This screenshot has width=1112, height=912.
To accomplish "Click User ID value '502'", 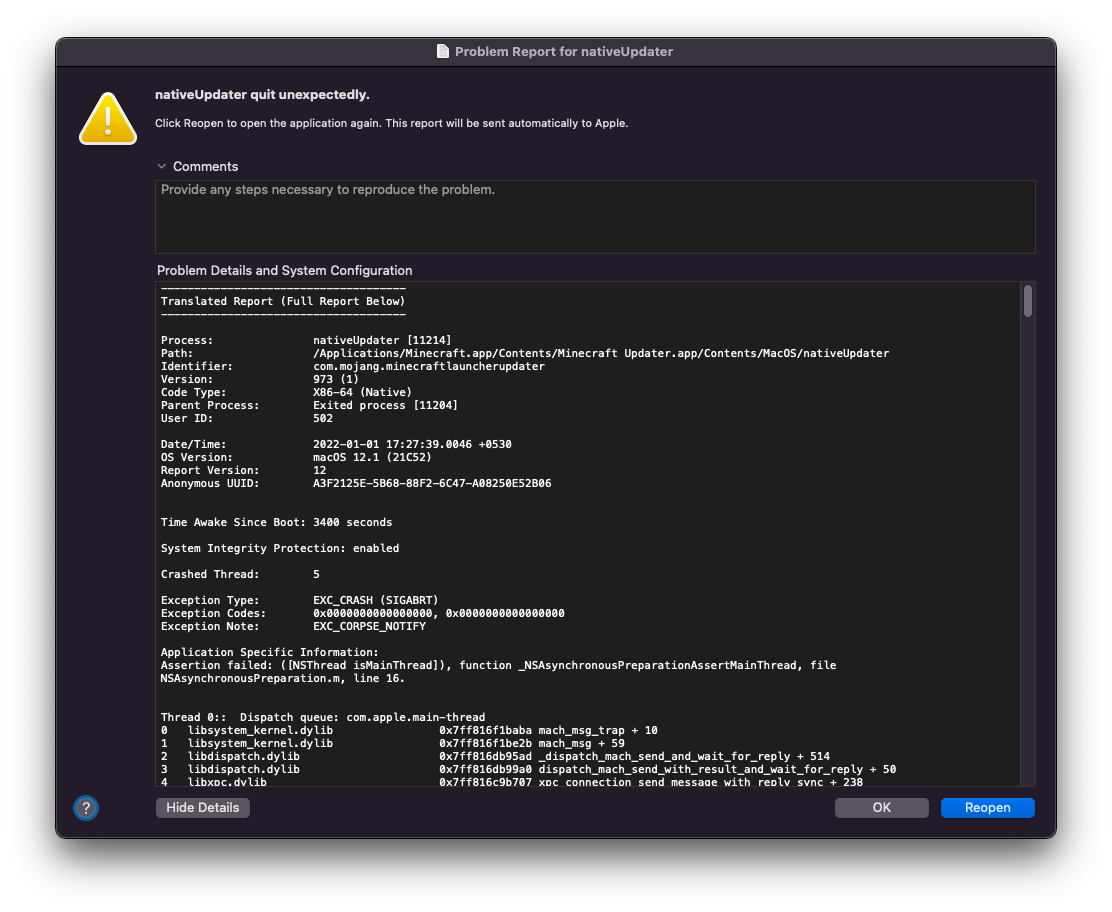I will [x=323, y=418].
